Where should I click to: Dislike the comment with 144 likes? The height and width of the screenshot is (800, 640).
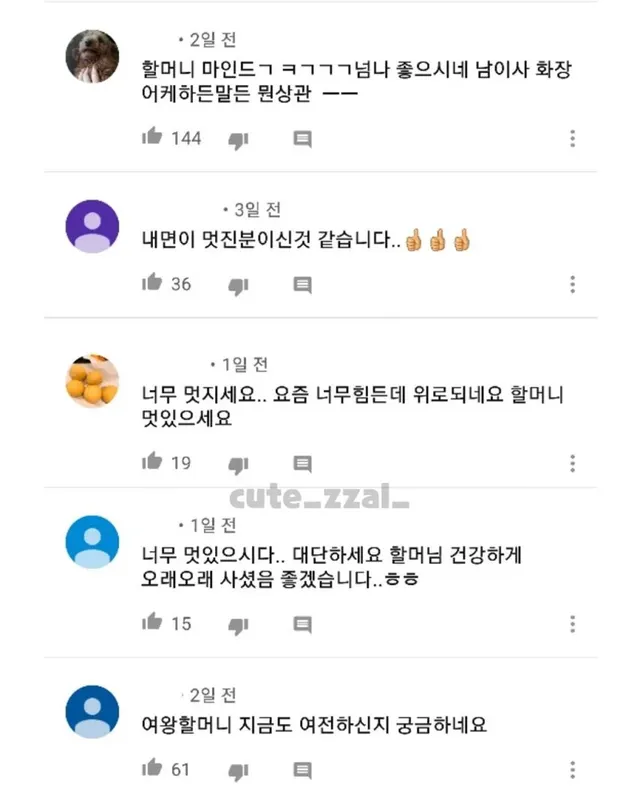tap(238, 140)
